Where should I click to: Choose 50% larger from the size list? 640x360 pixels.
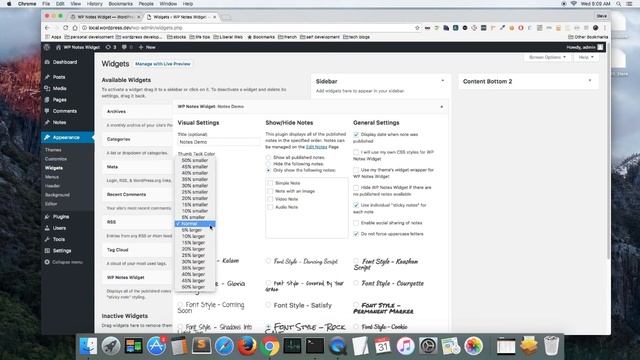[x=195, y=287]
